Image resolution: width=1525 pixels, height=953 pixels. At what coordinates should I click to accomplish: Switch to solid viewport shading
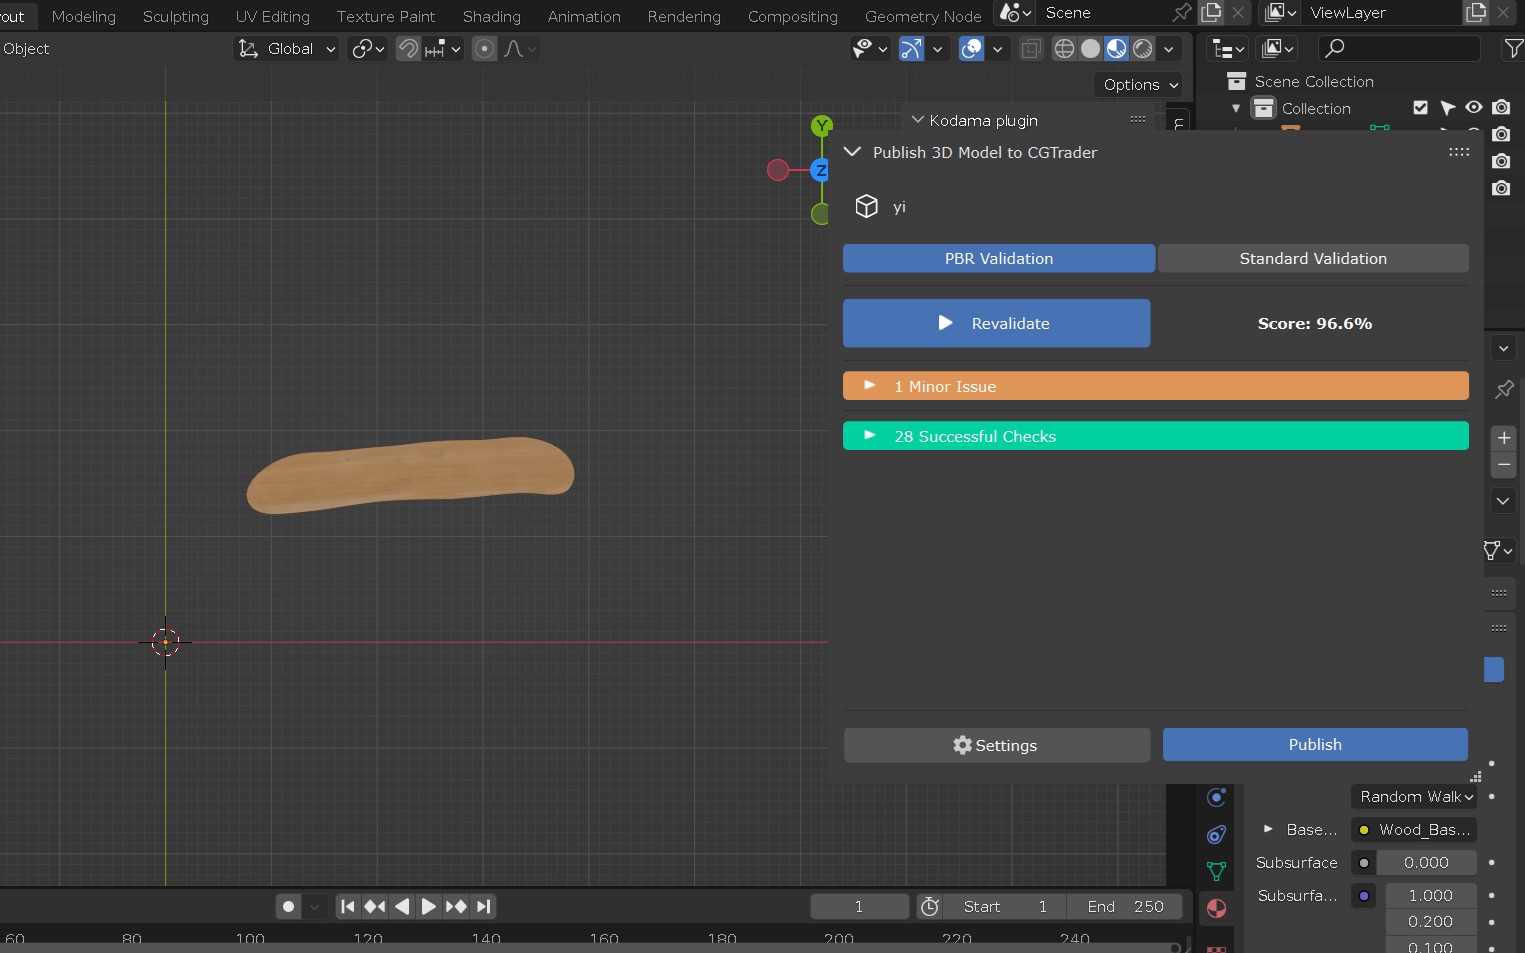point(1091,49)
